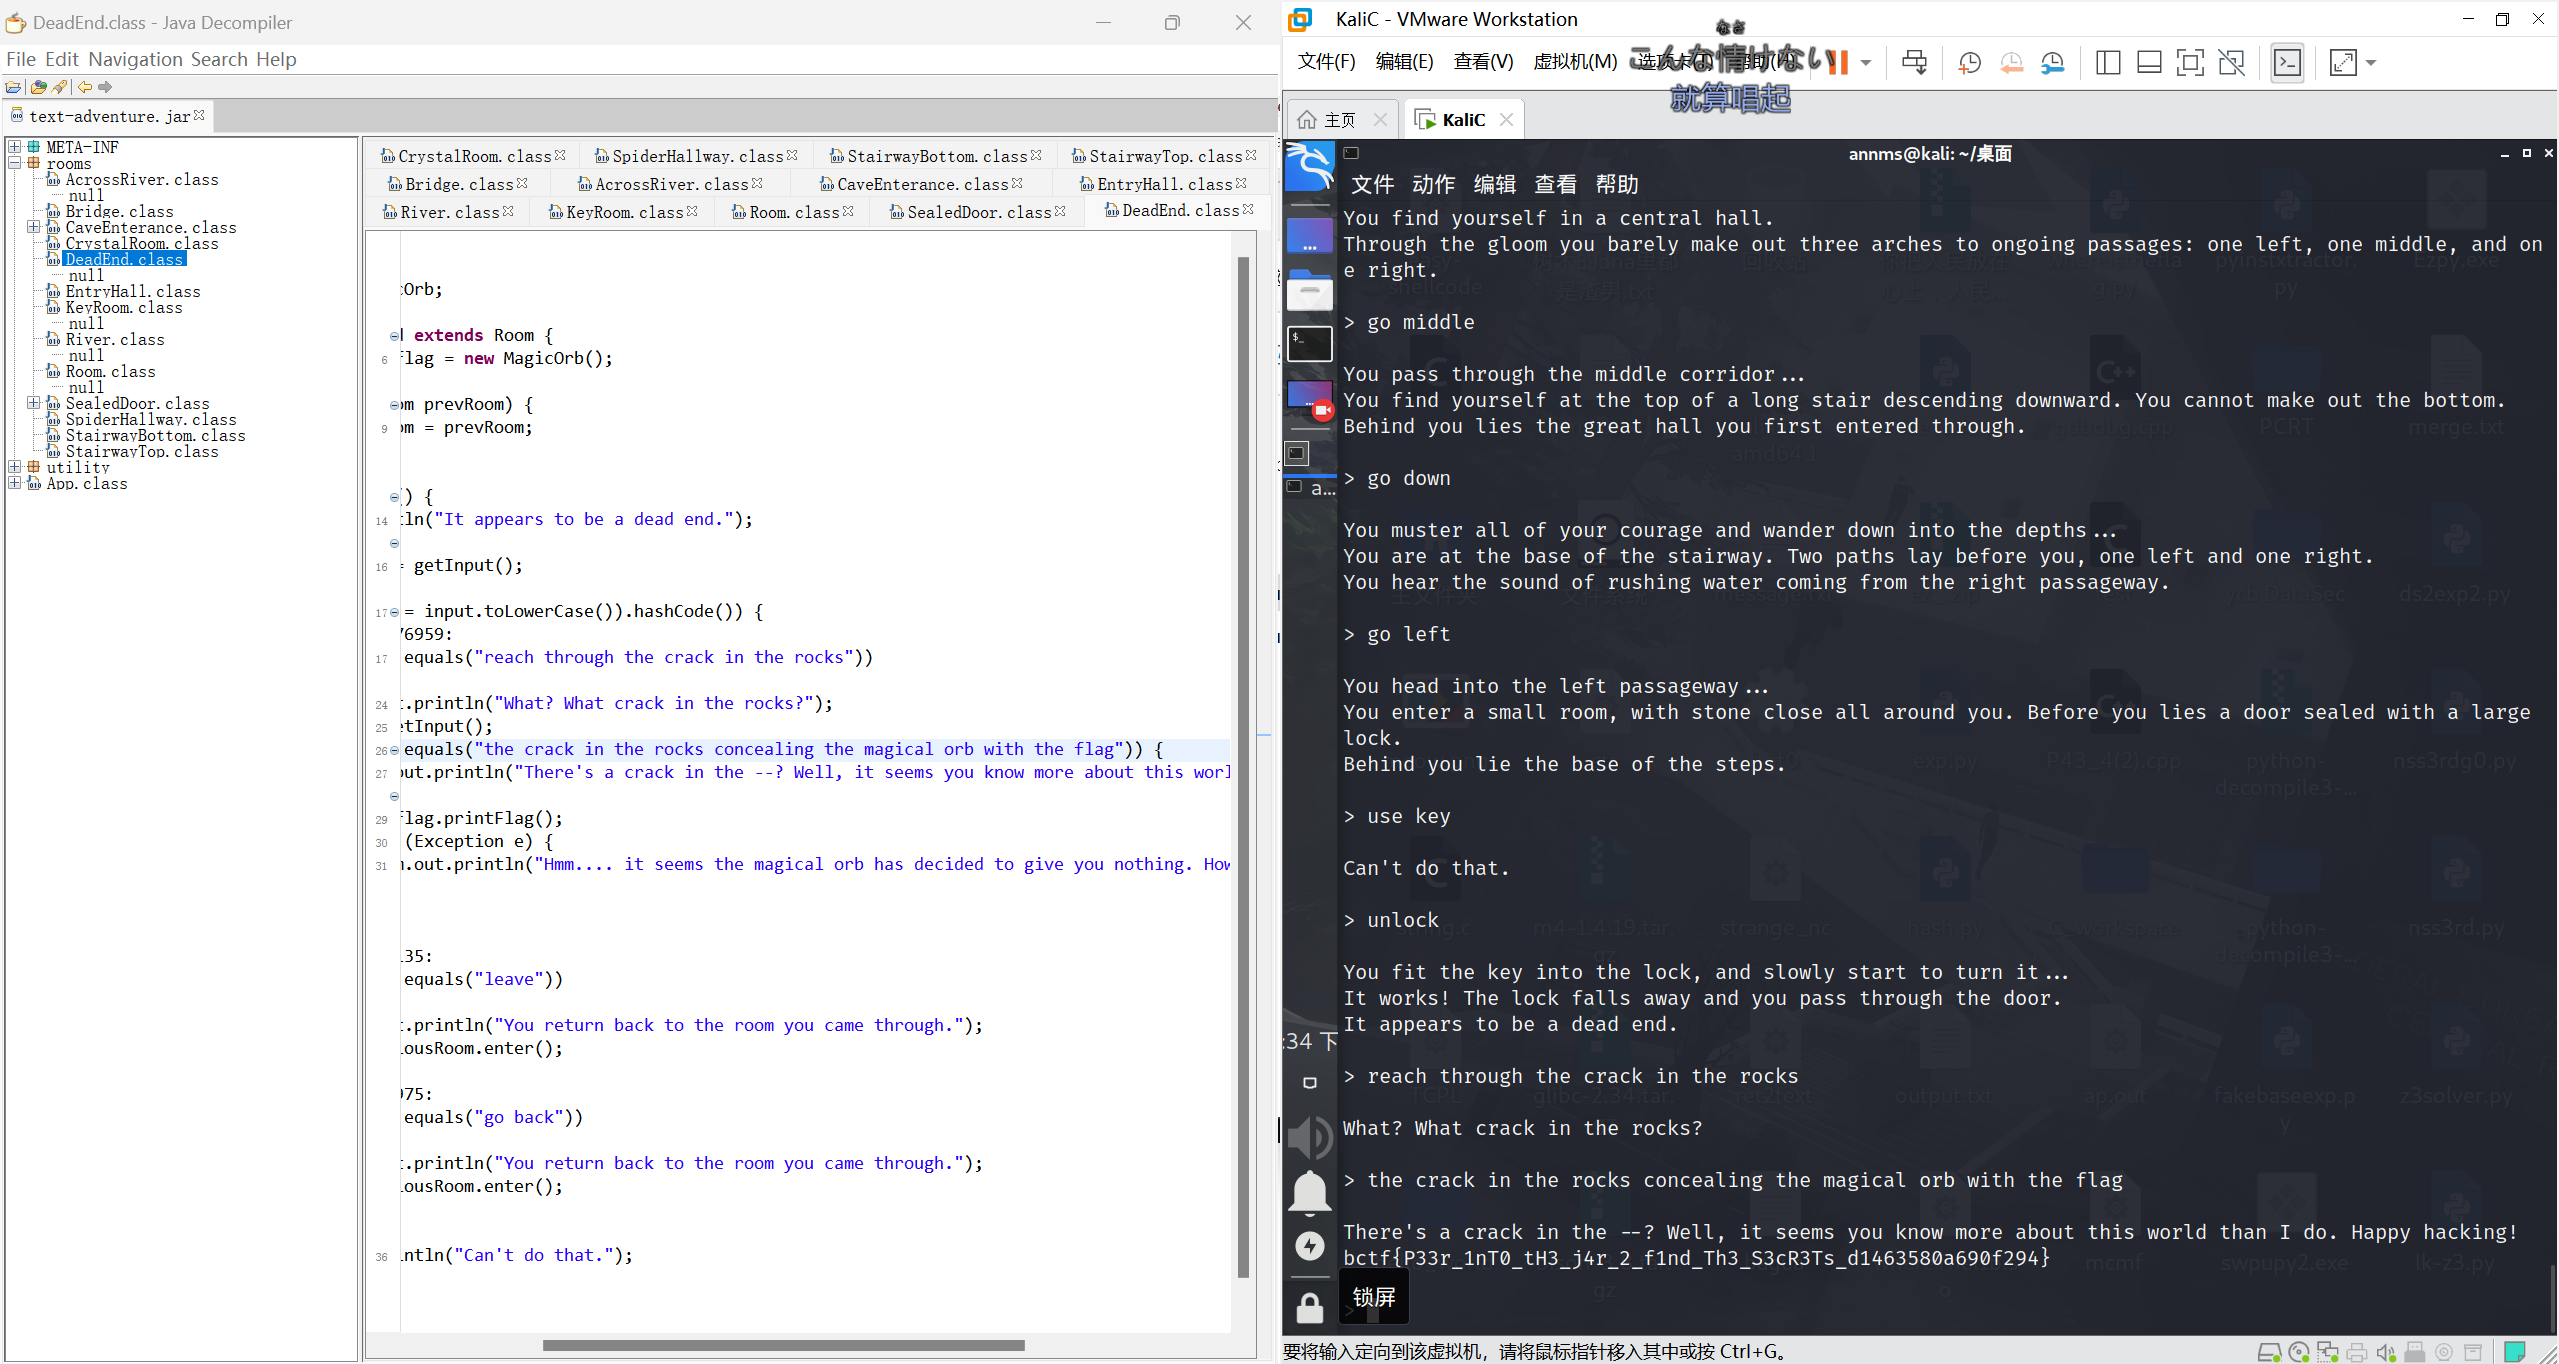Viewport: 2559px width, 1364px height.
Task: Click the lock screen padlock icon
Action: pyautogui.click(x=1310, y=1307)
